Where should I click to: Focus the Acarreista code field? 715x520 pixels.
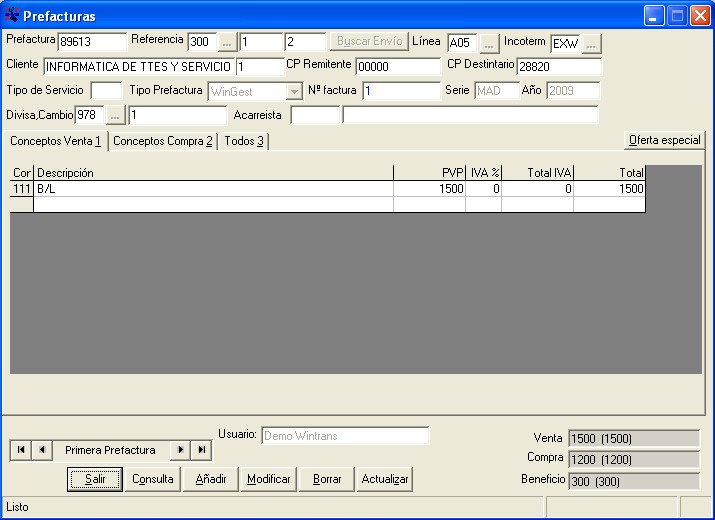(x=316, y=115)
